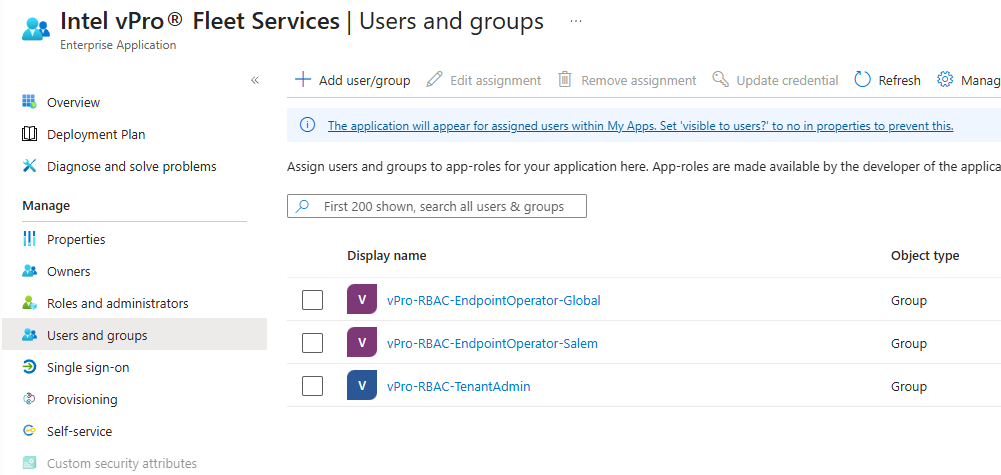The width and height of the screenshot is (1001, 475).
Task: Click the Enterprise Application subtitle
Action: (118, 45)
